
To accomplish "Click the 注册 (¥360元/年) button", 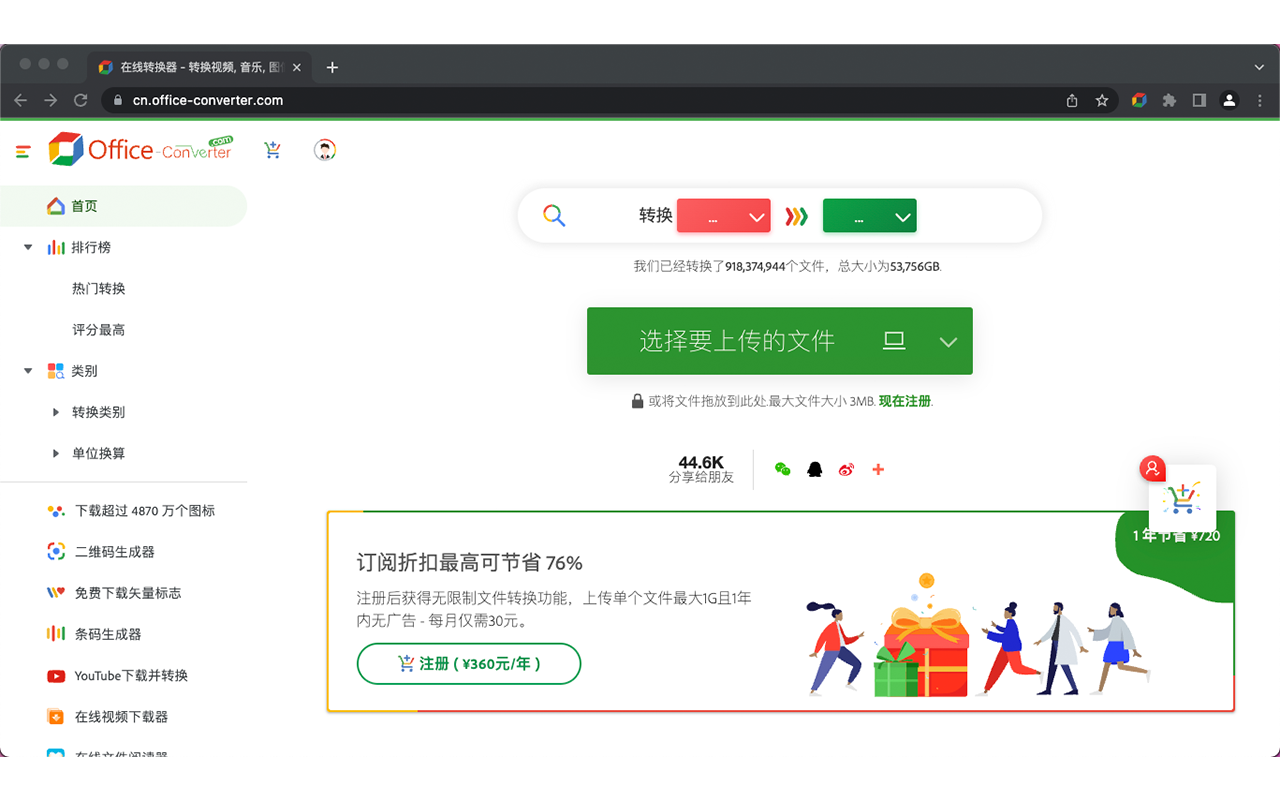I will pos(468,663).
